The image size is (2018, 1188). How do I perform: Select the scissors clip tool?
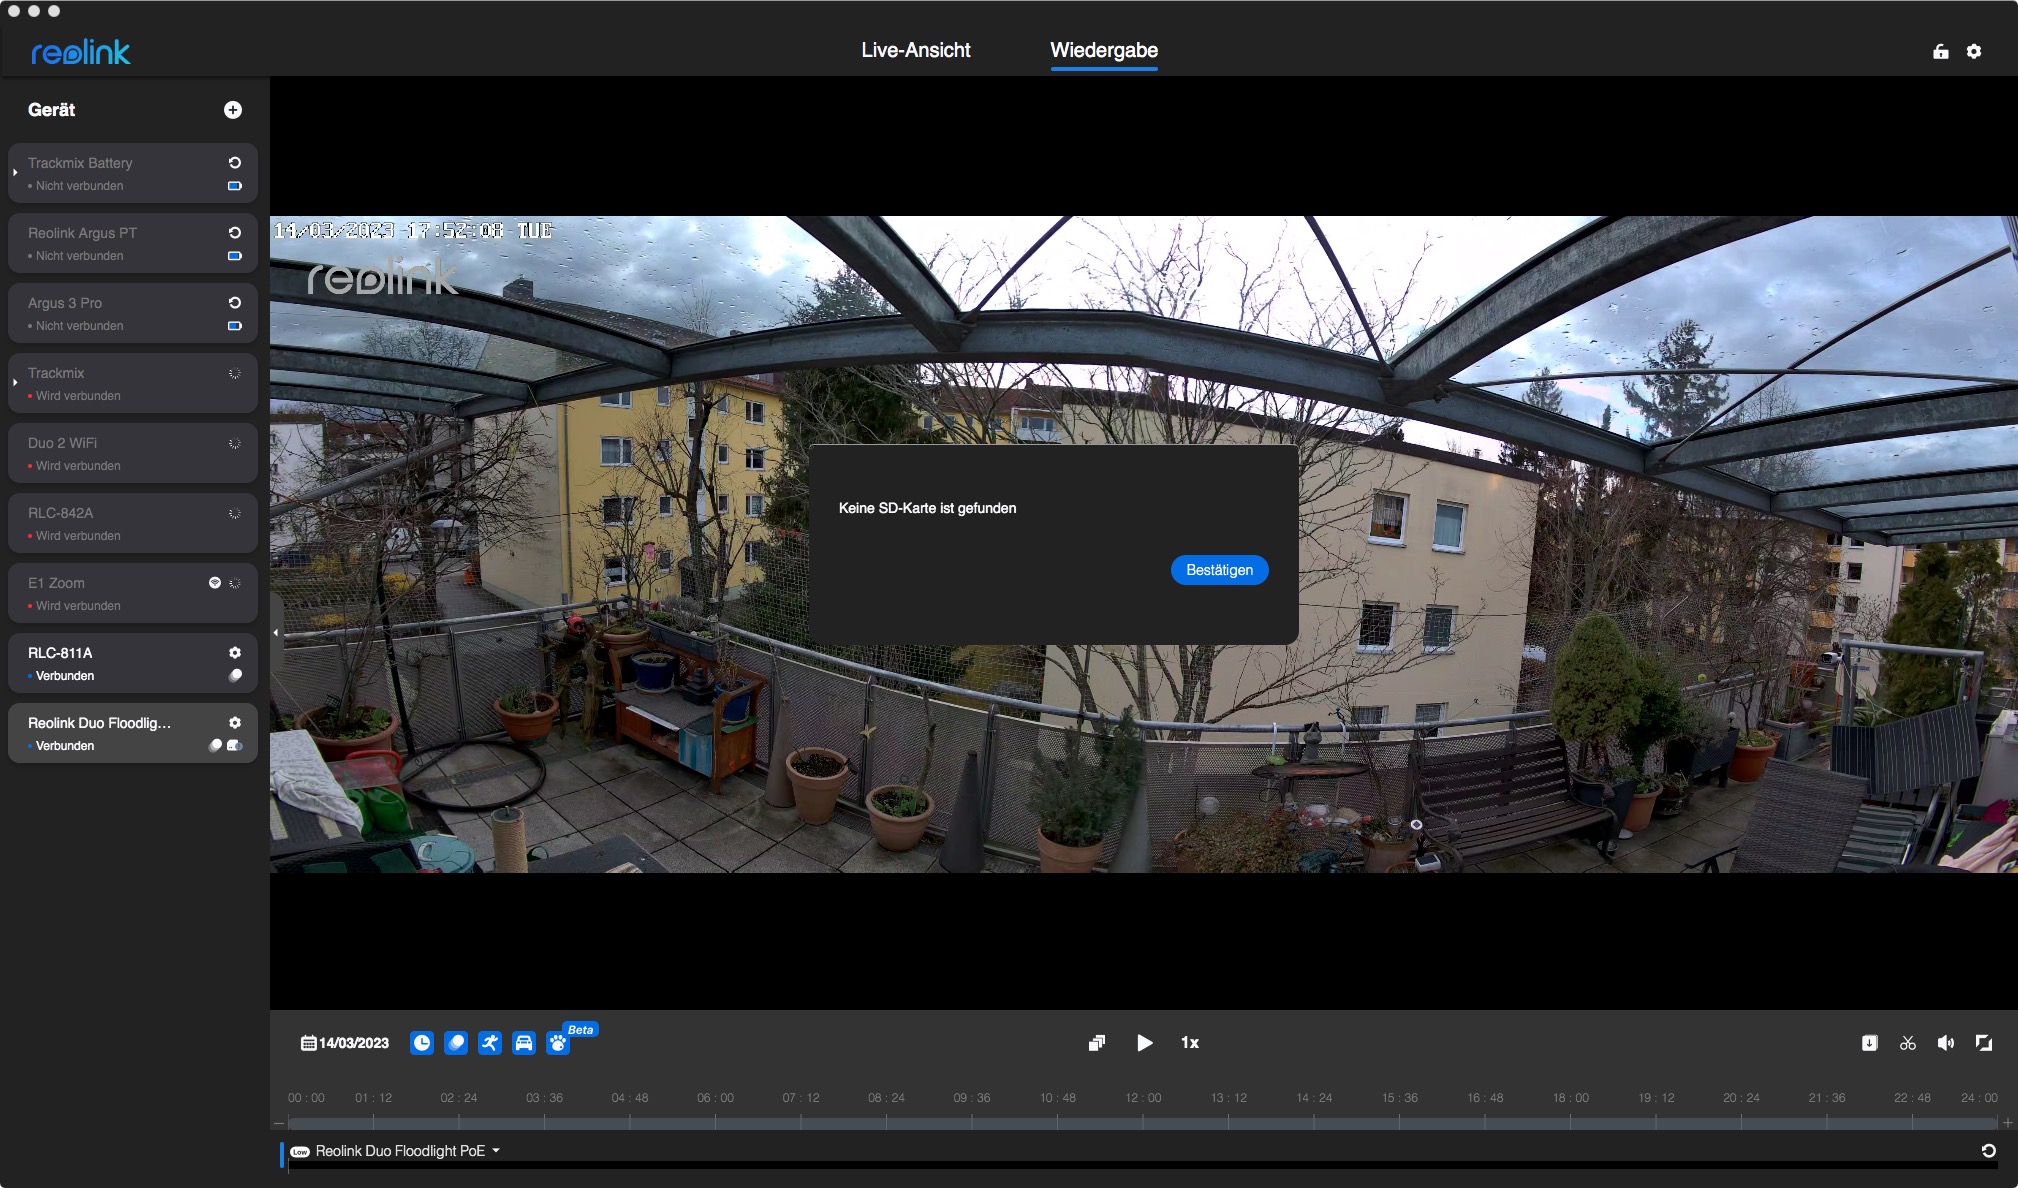[x=1908, y=1043]
